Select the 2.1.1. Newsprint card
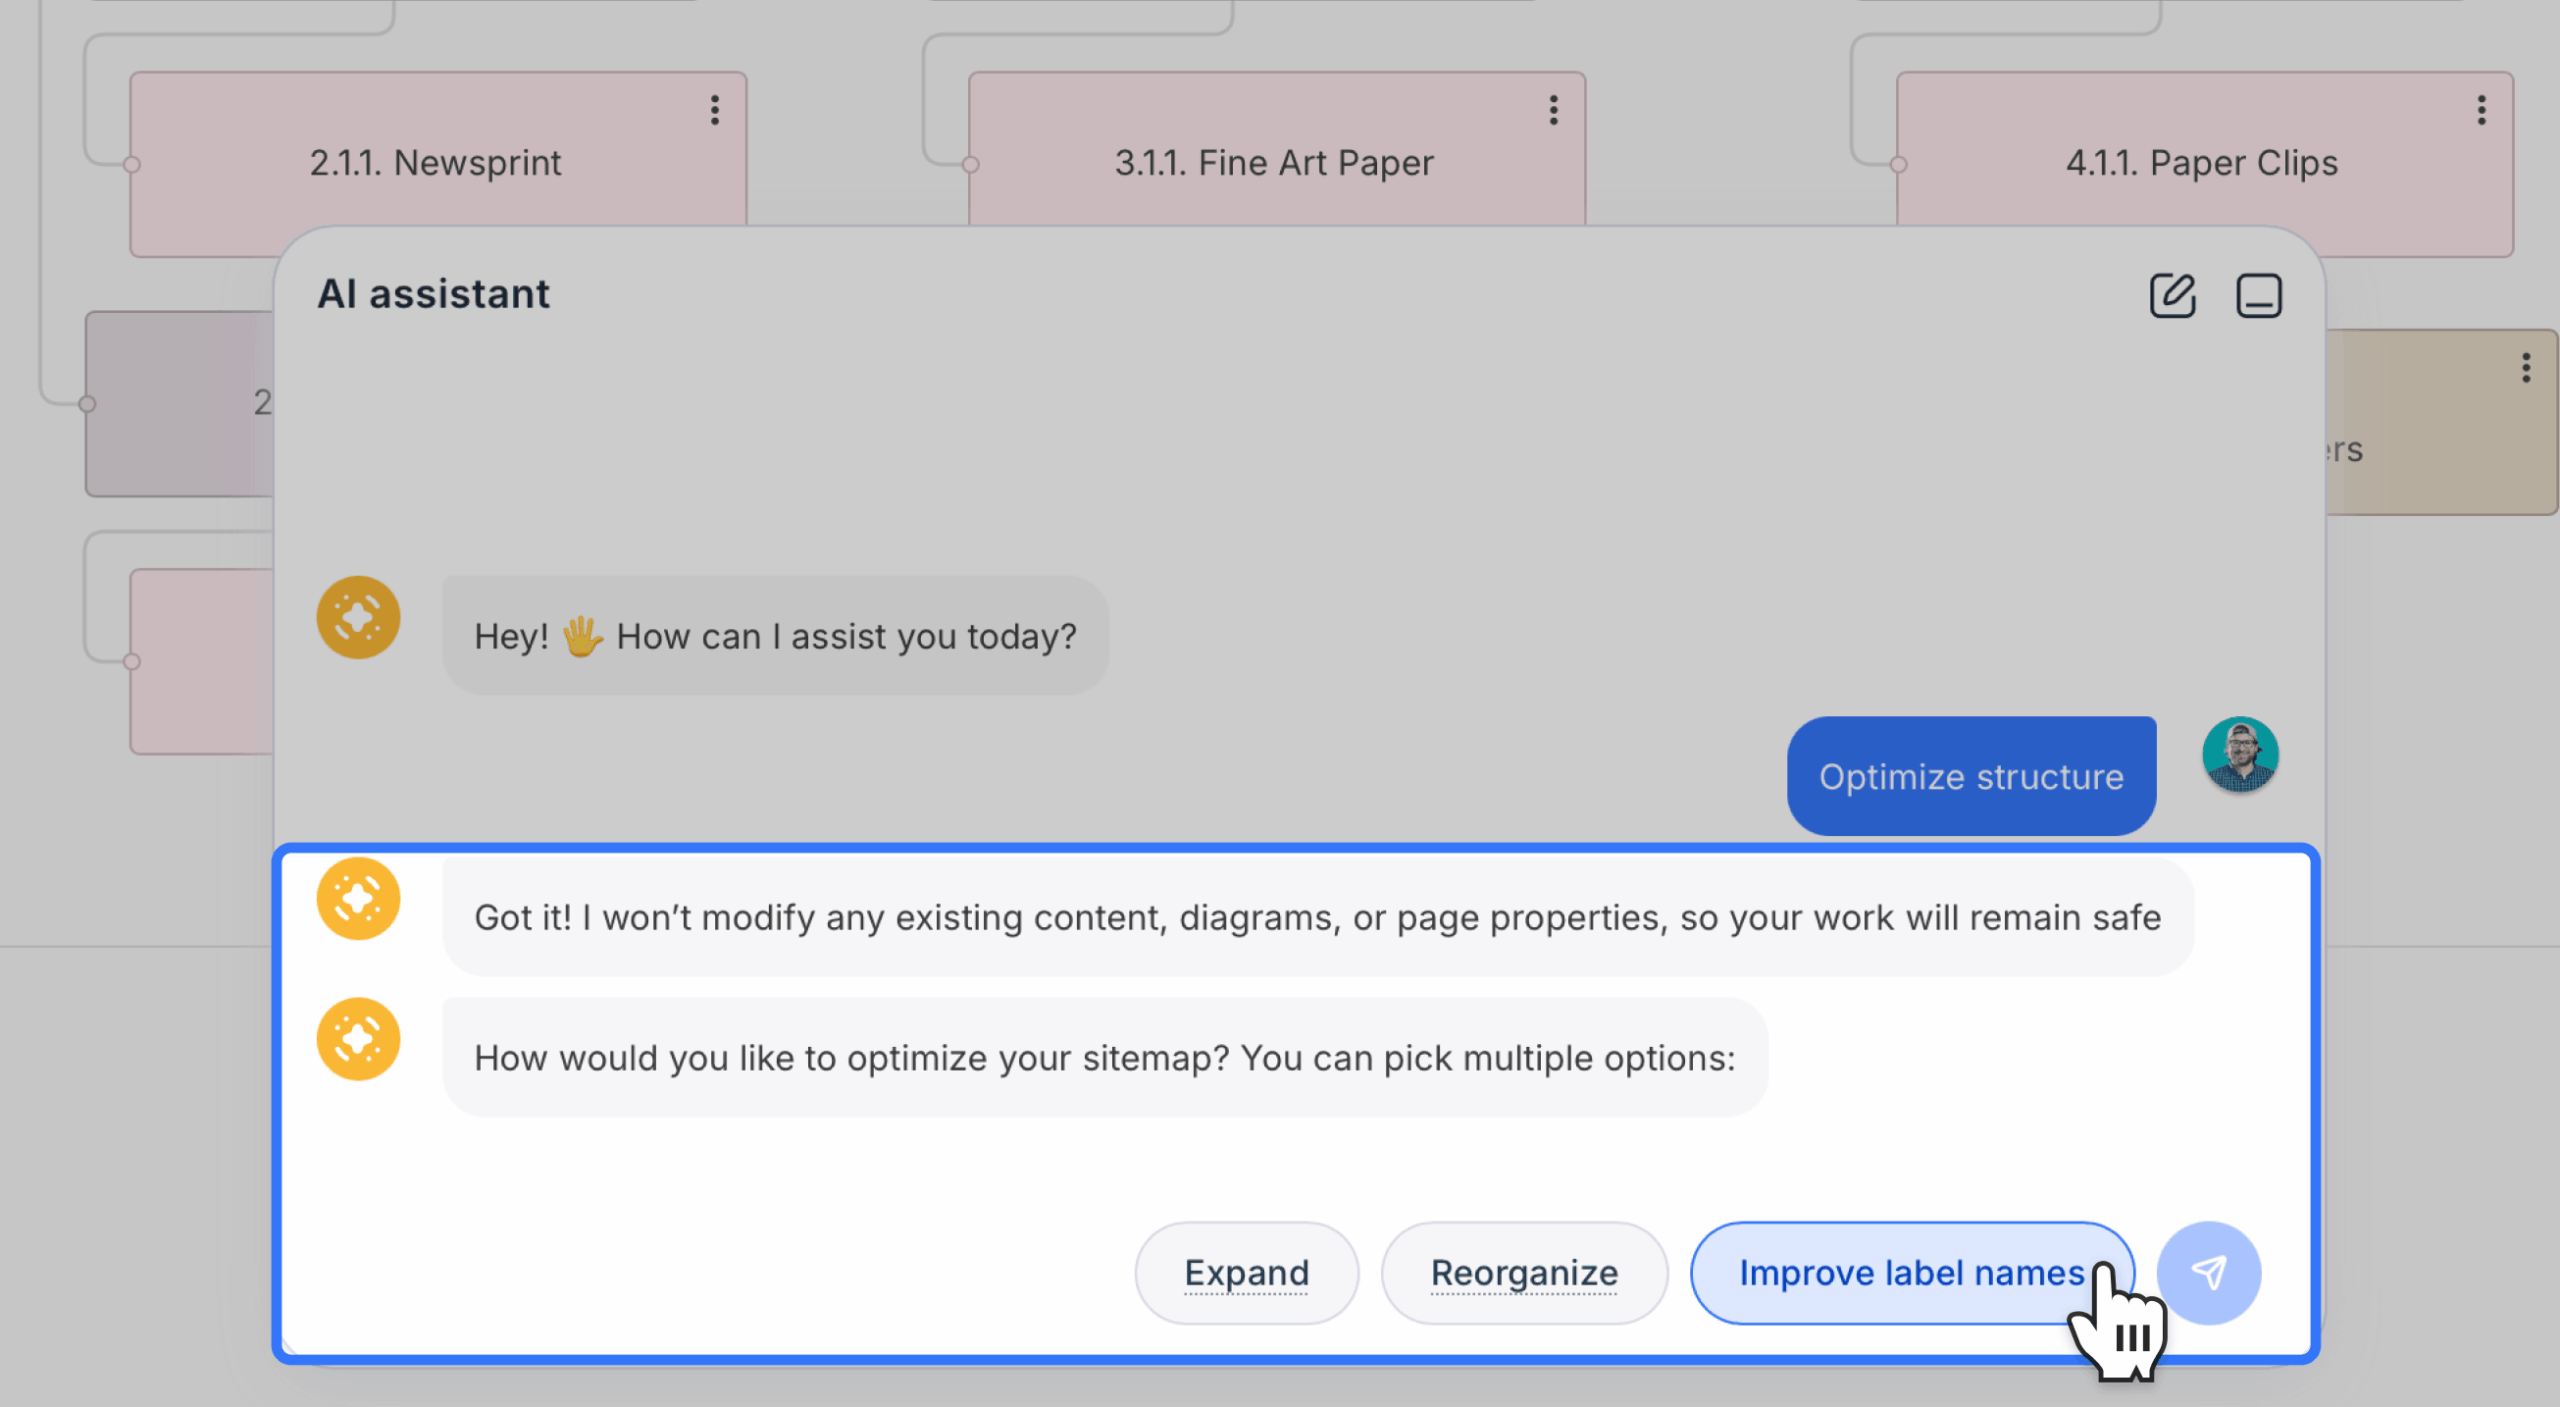 pos(438,163)
